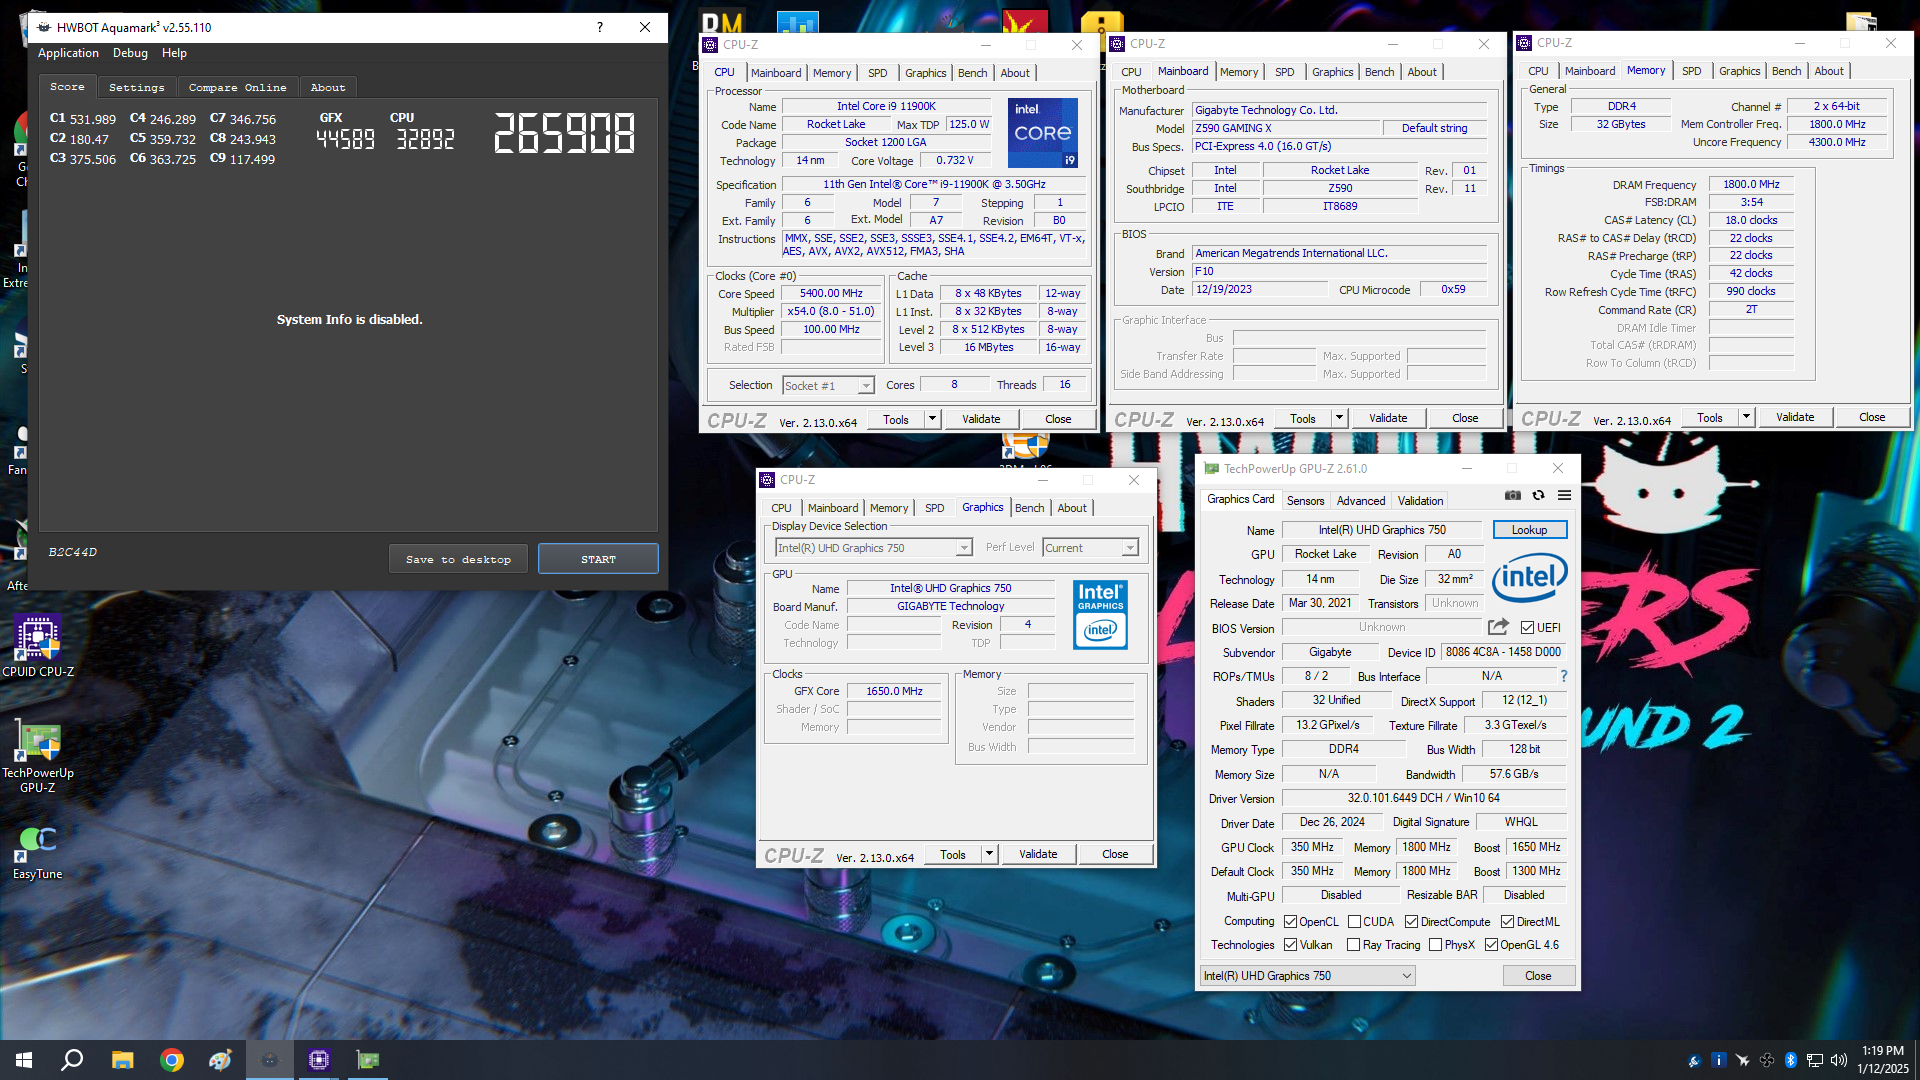Click Validate in the CPU-Z Mainboard window

1387,418
